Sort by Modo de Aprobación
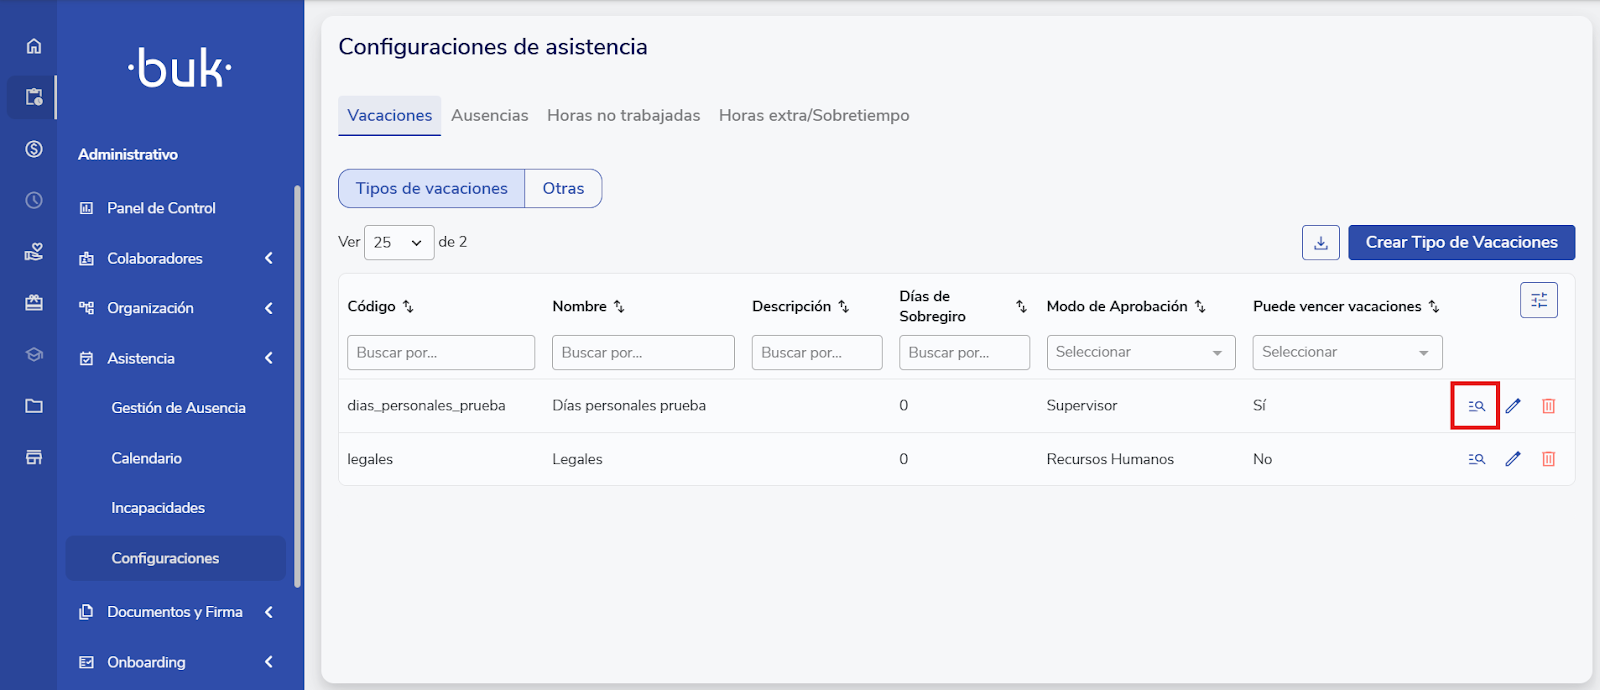This screenshot has width=1600, height=690. point(1200,306)
